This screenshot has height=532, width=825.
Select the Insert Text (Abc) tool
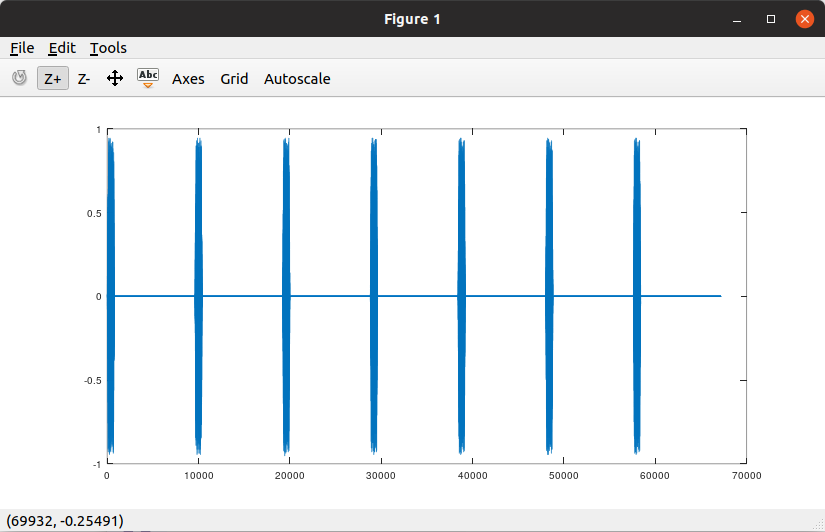(148, 78)
